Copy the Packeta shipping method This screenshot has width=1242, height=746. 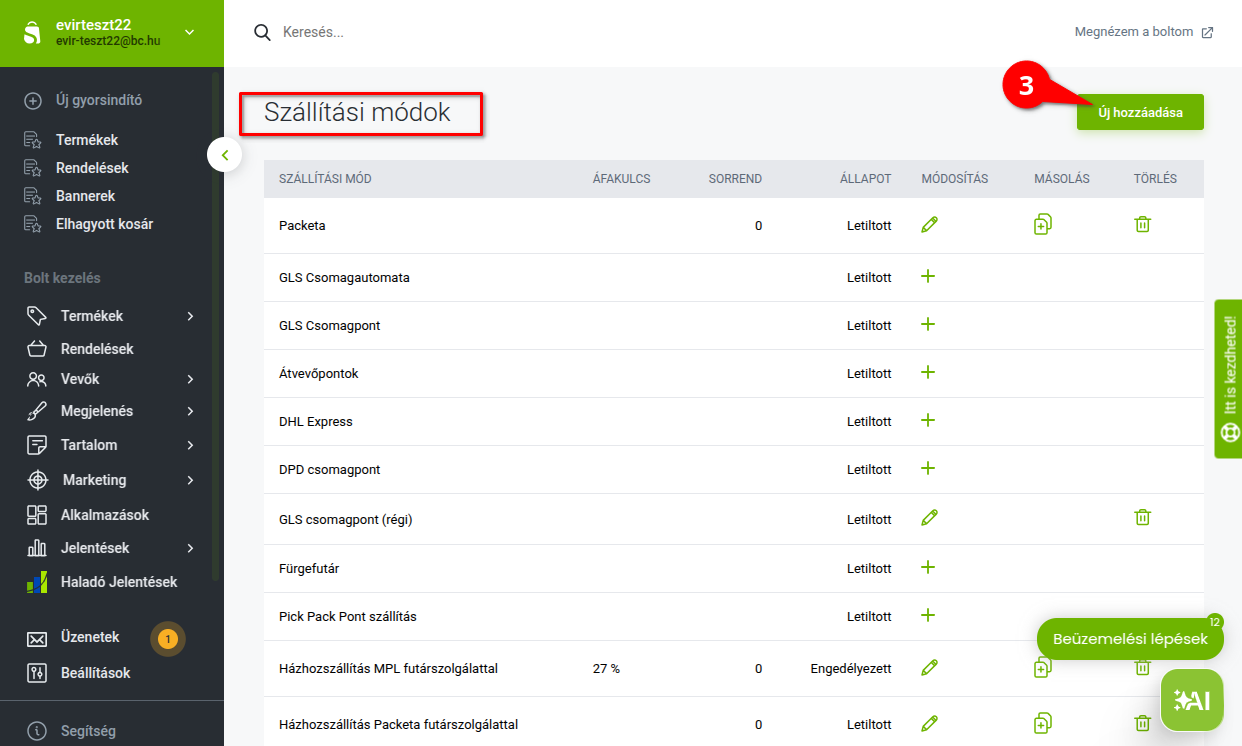(1042, 225)
